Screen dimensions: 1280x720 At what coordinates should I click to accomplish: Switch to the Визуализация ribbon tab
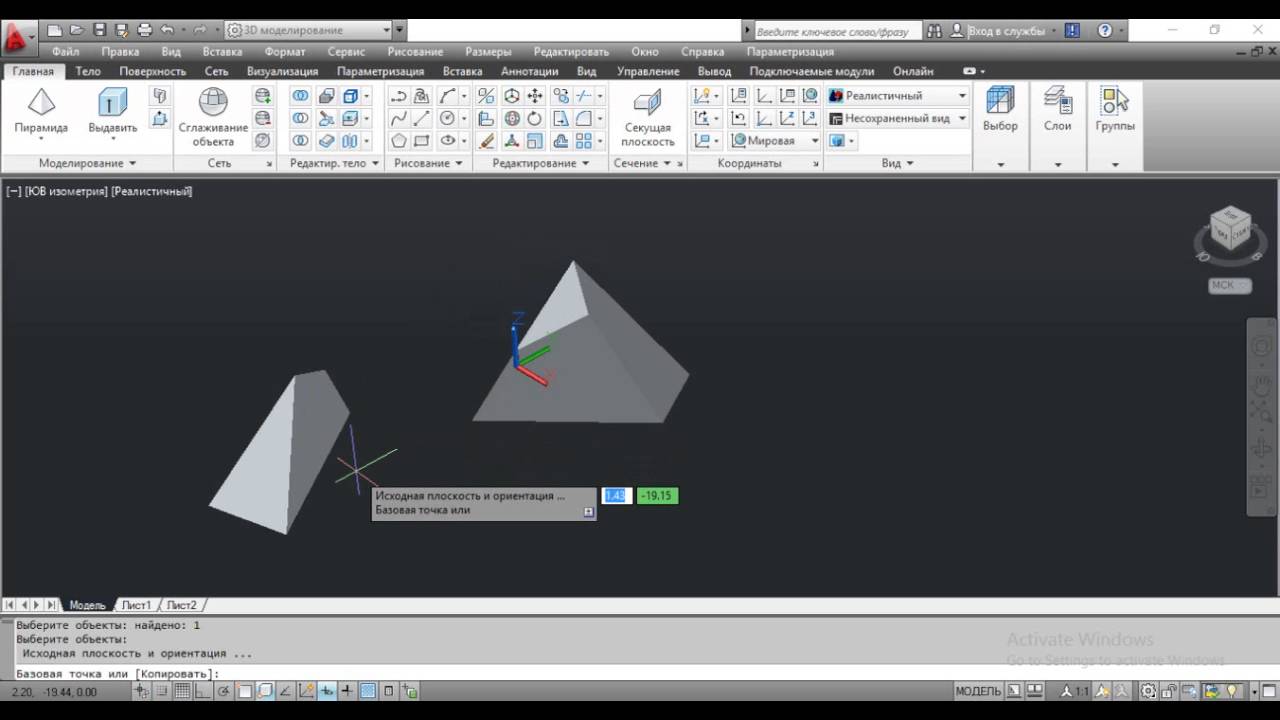[x=282, y=71]
